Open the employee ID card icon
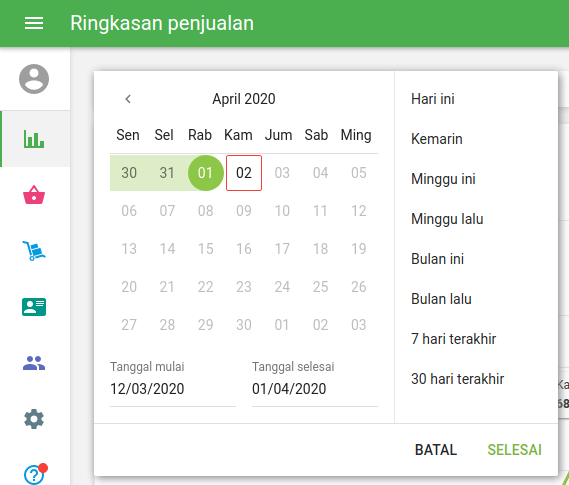The image size is (569, 485). (34, 307)
